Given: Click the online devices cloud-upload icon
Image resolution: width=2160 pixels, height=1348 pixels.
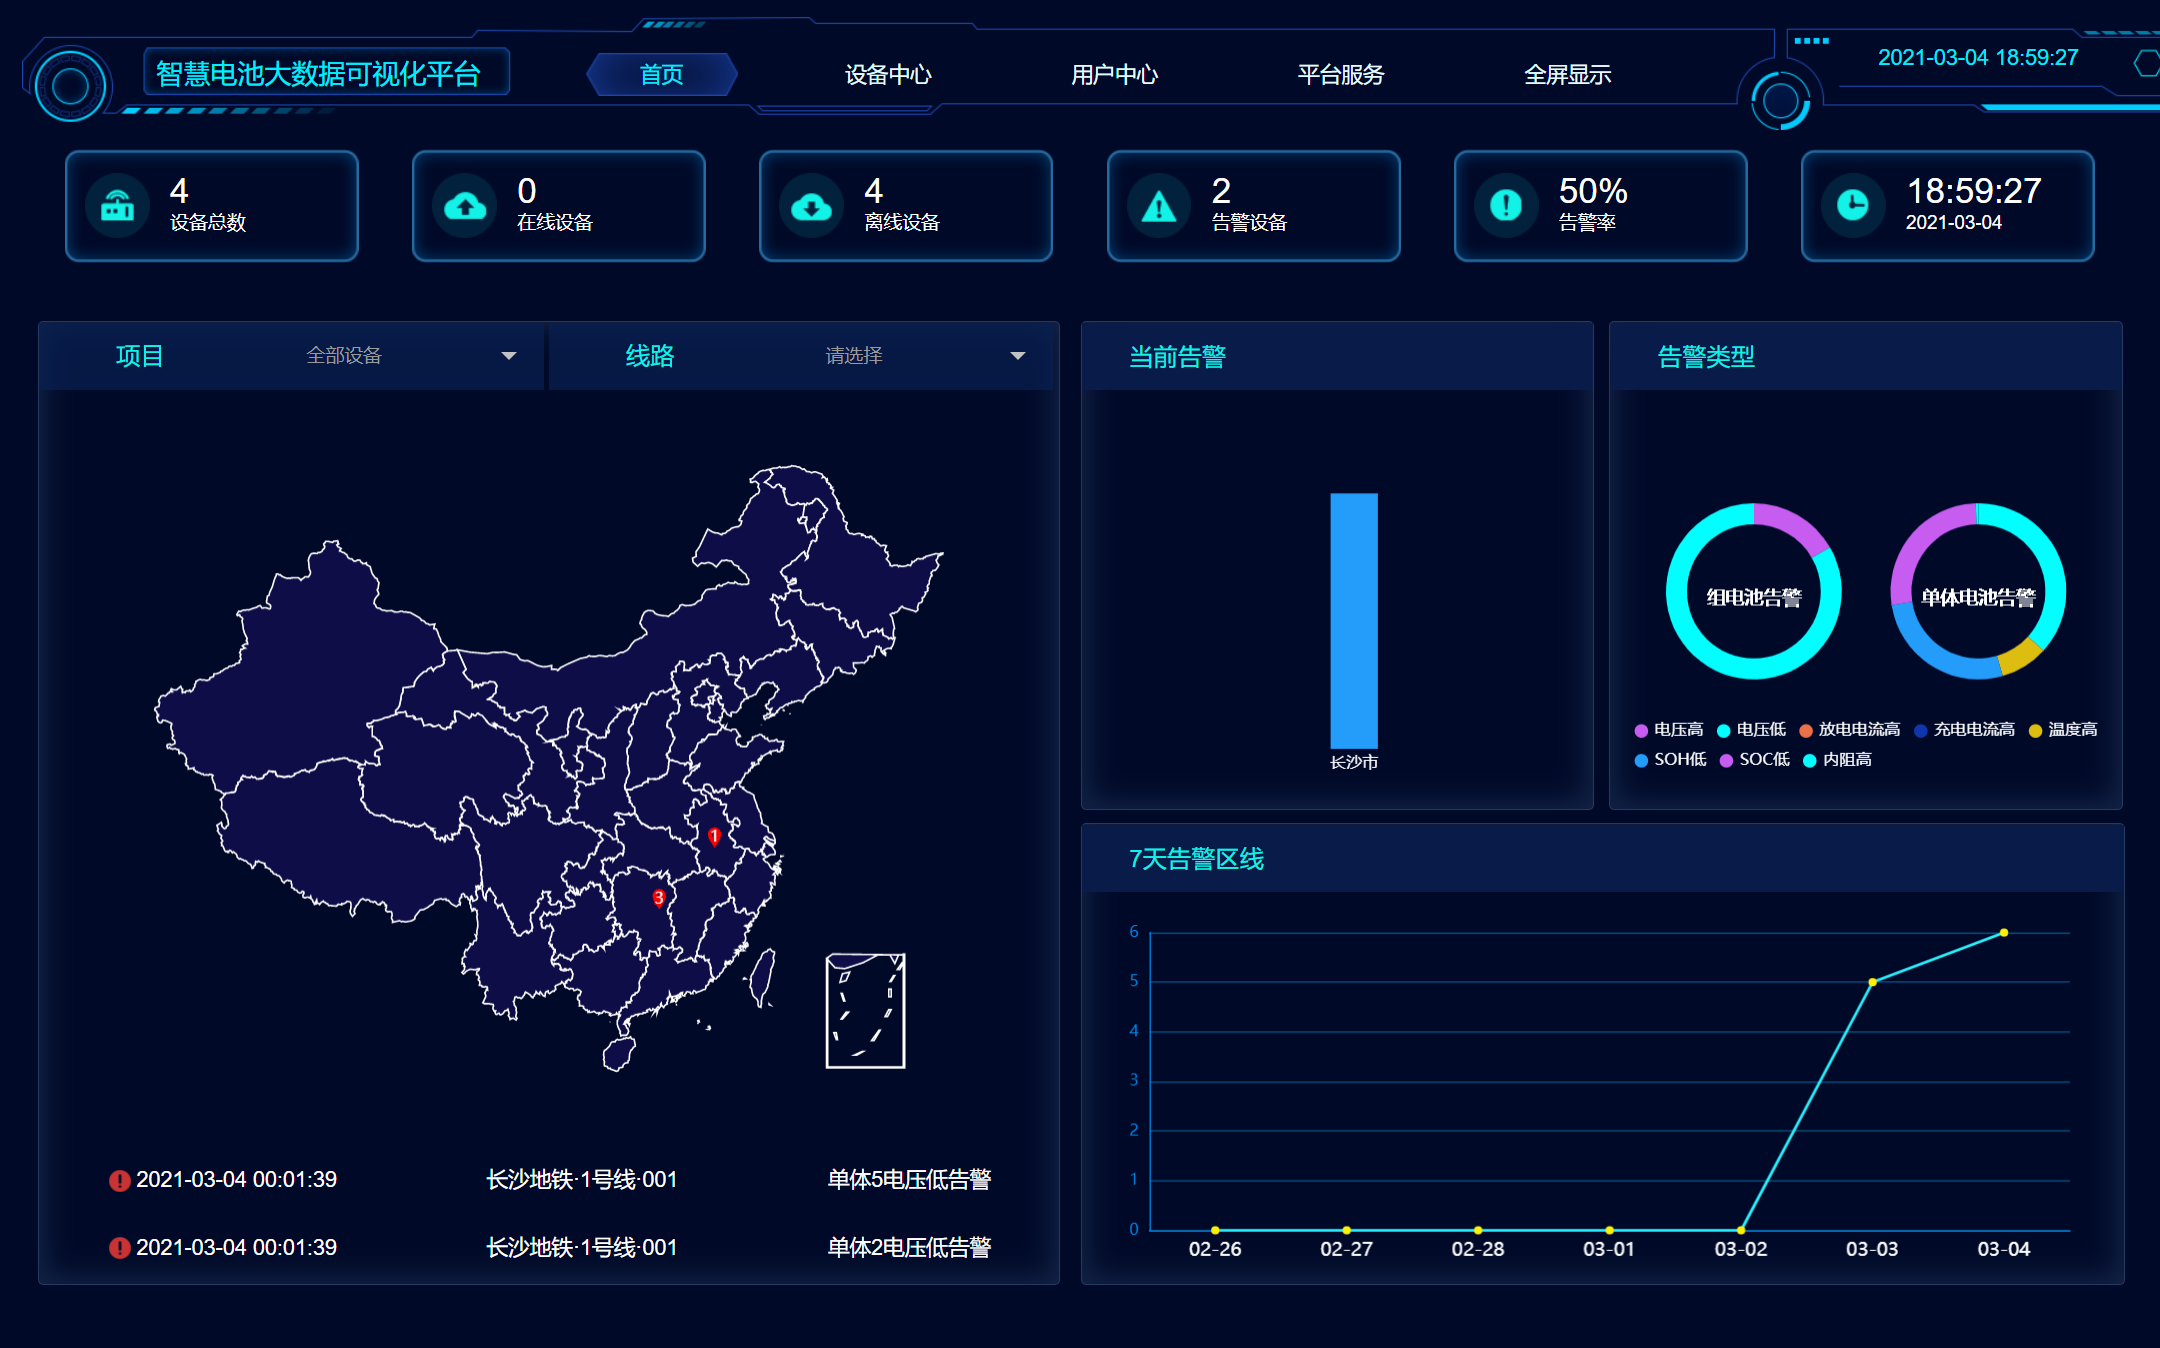Looking at the screenshot, I should [465, 206].
